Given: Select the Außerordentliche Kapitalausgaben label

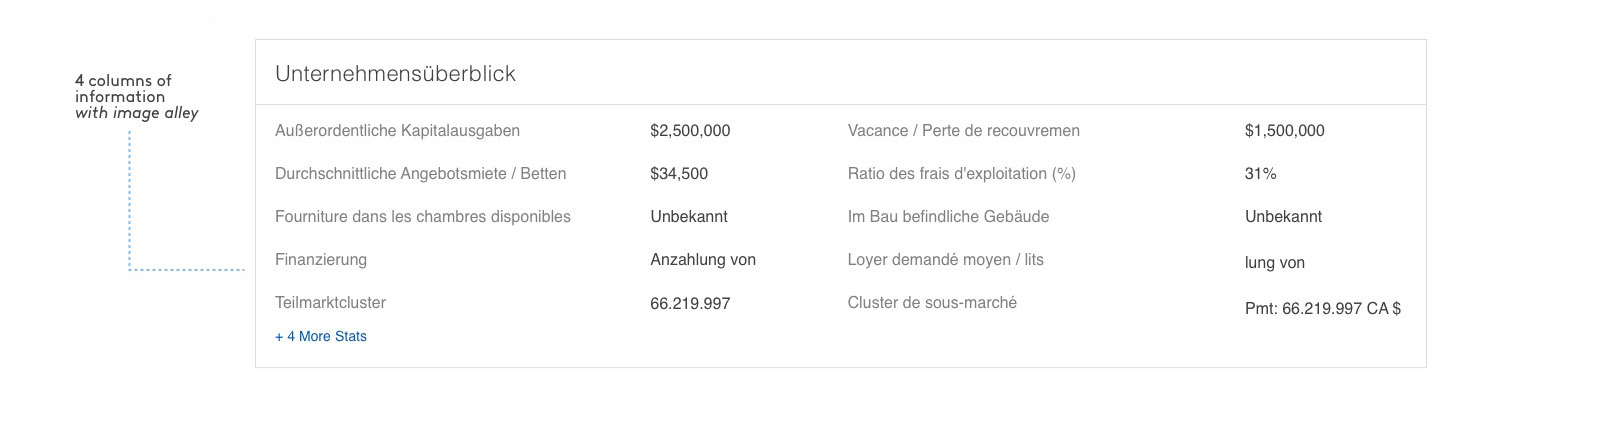Looking at the screenshot, I should click(397, 131).
